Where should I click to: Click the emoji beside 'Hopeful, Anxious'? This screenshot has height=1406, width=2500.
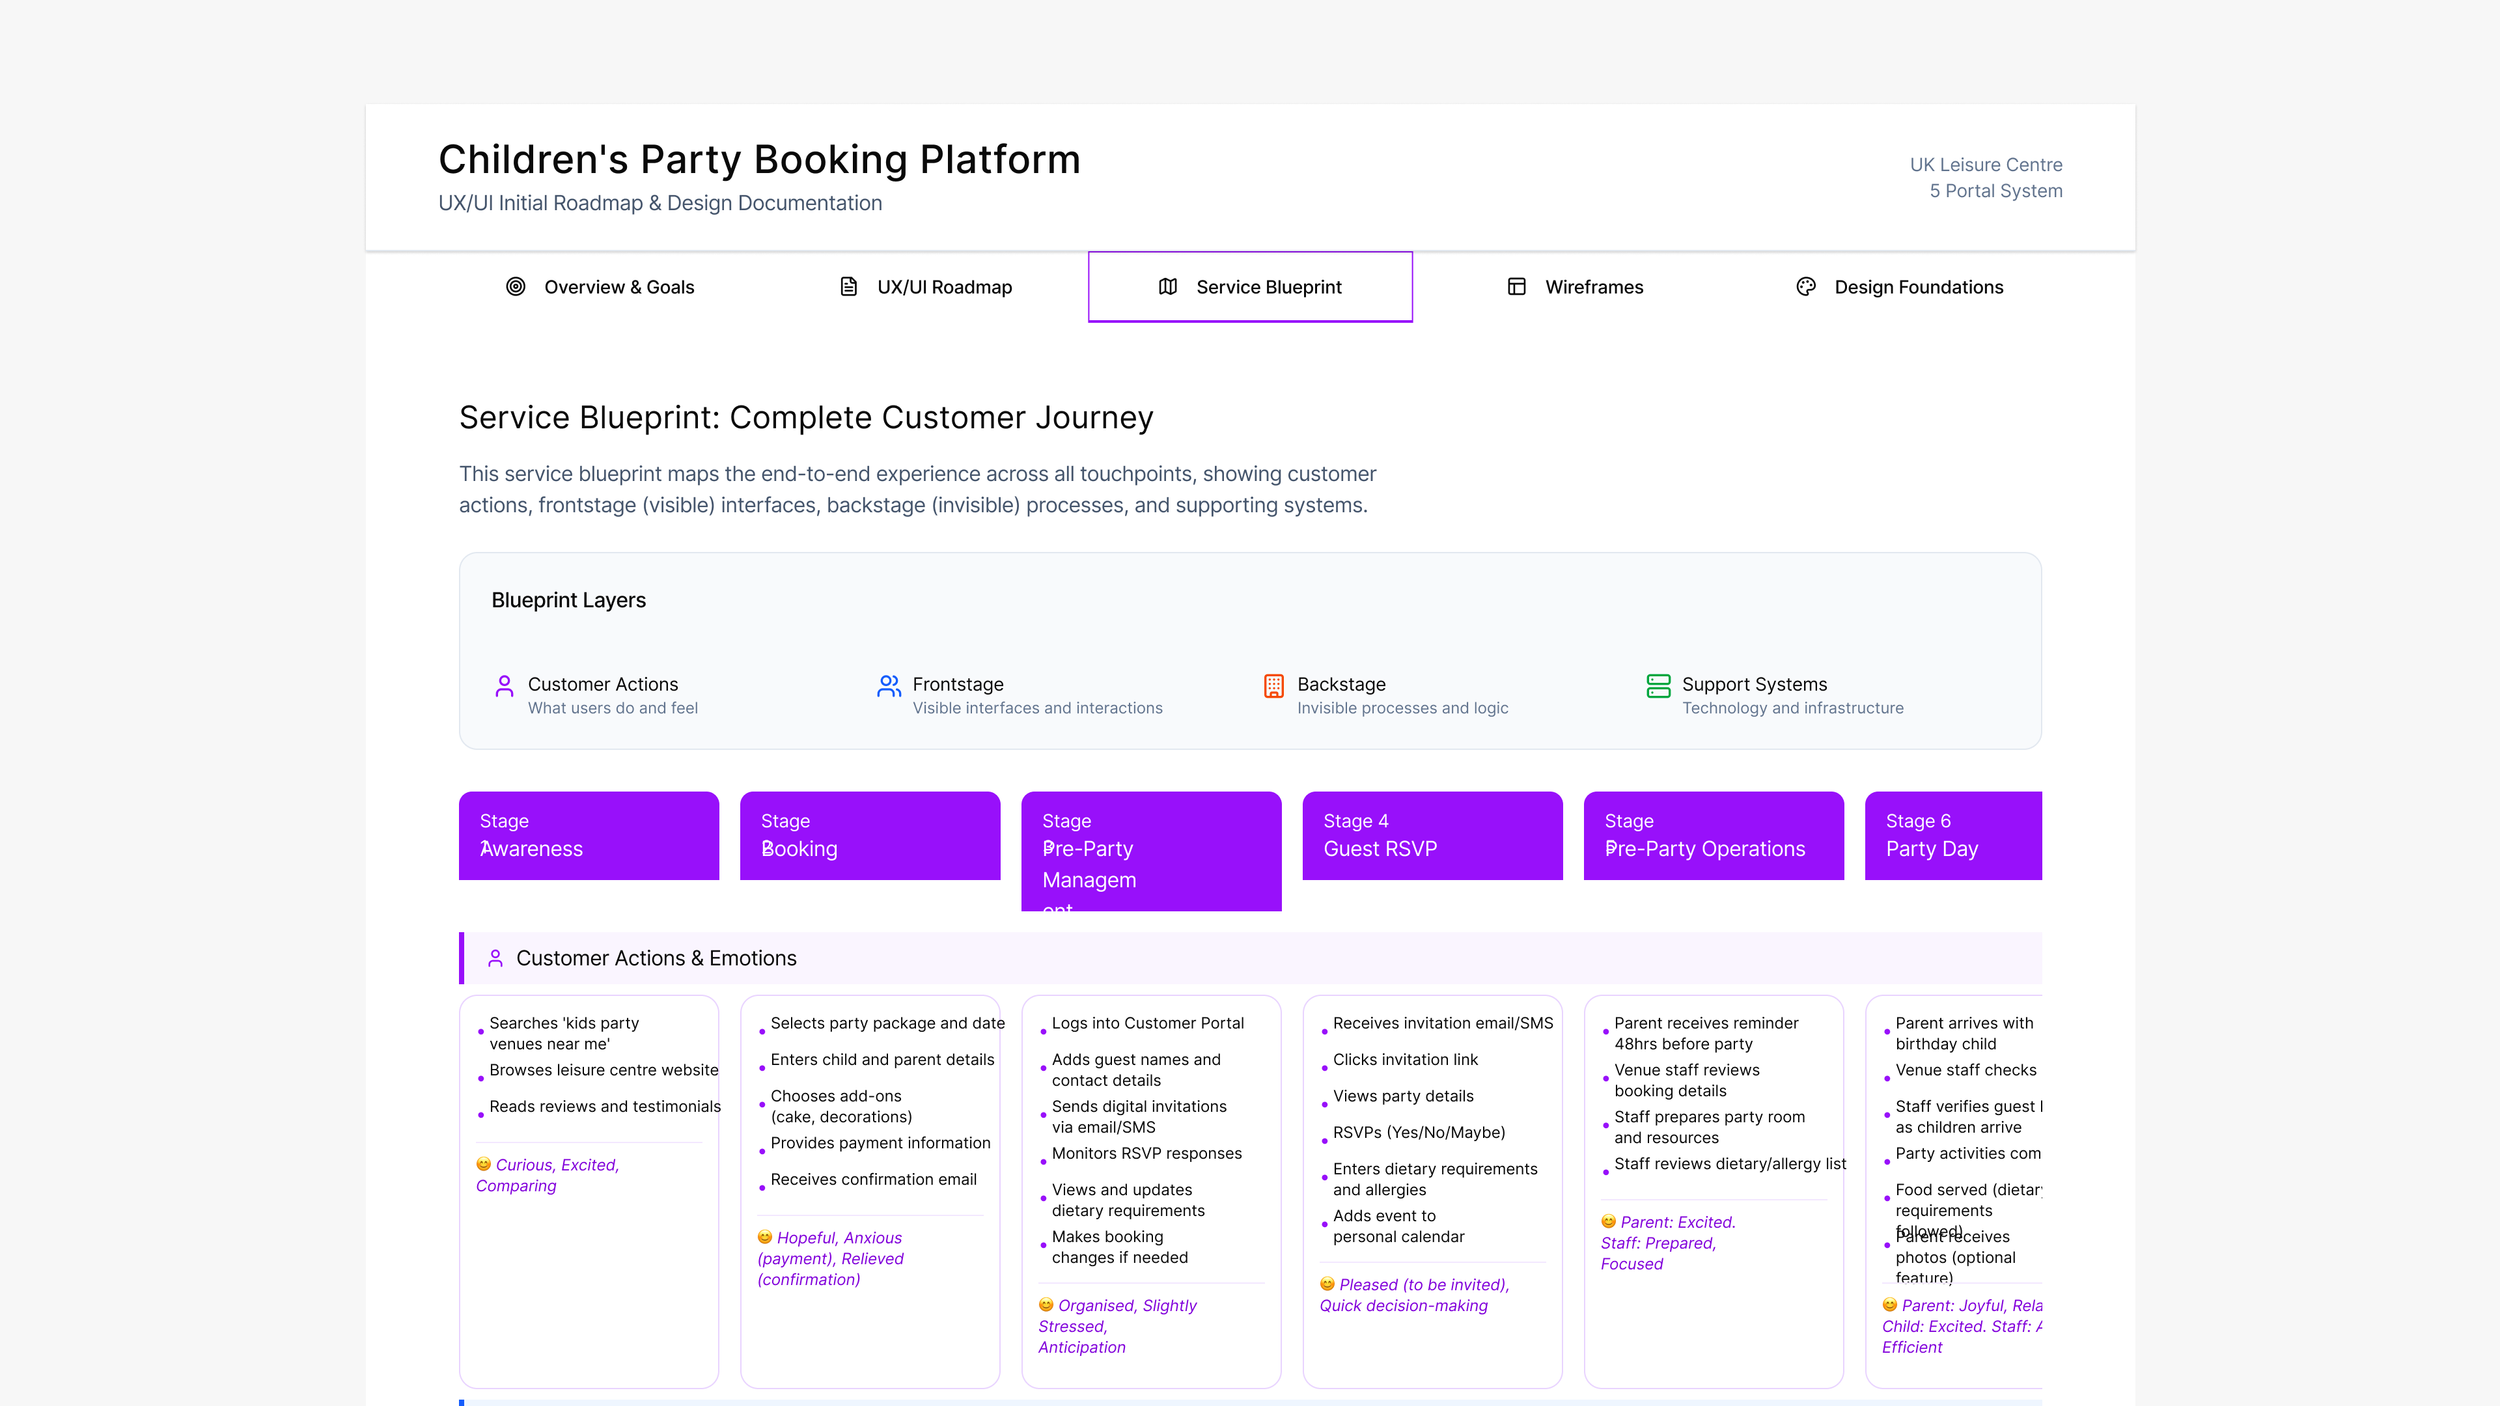(765, 1238)
